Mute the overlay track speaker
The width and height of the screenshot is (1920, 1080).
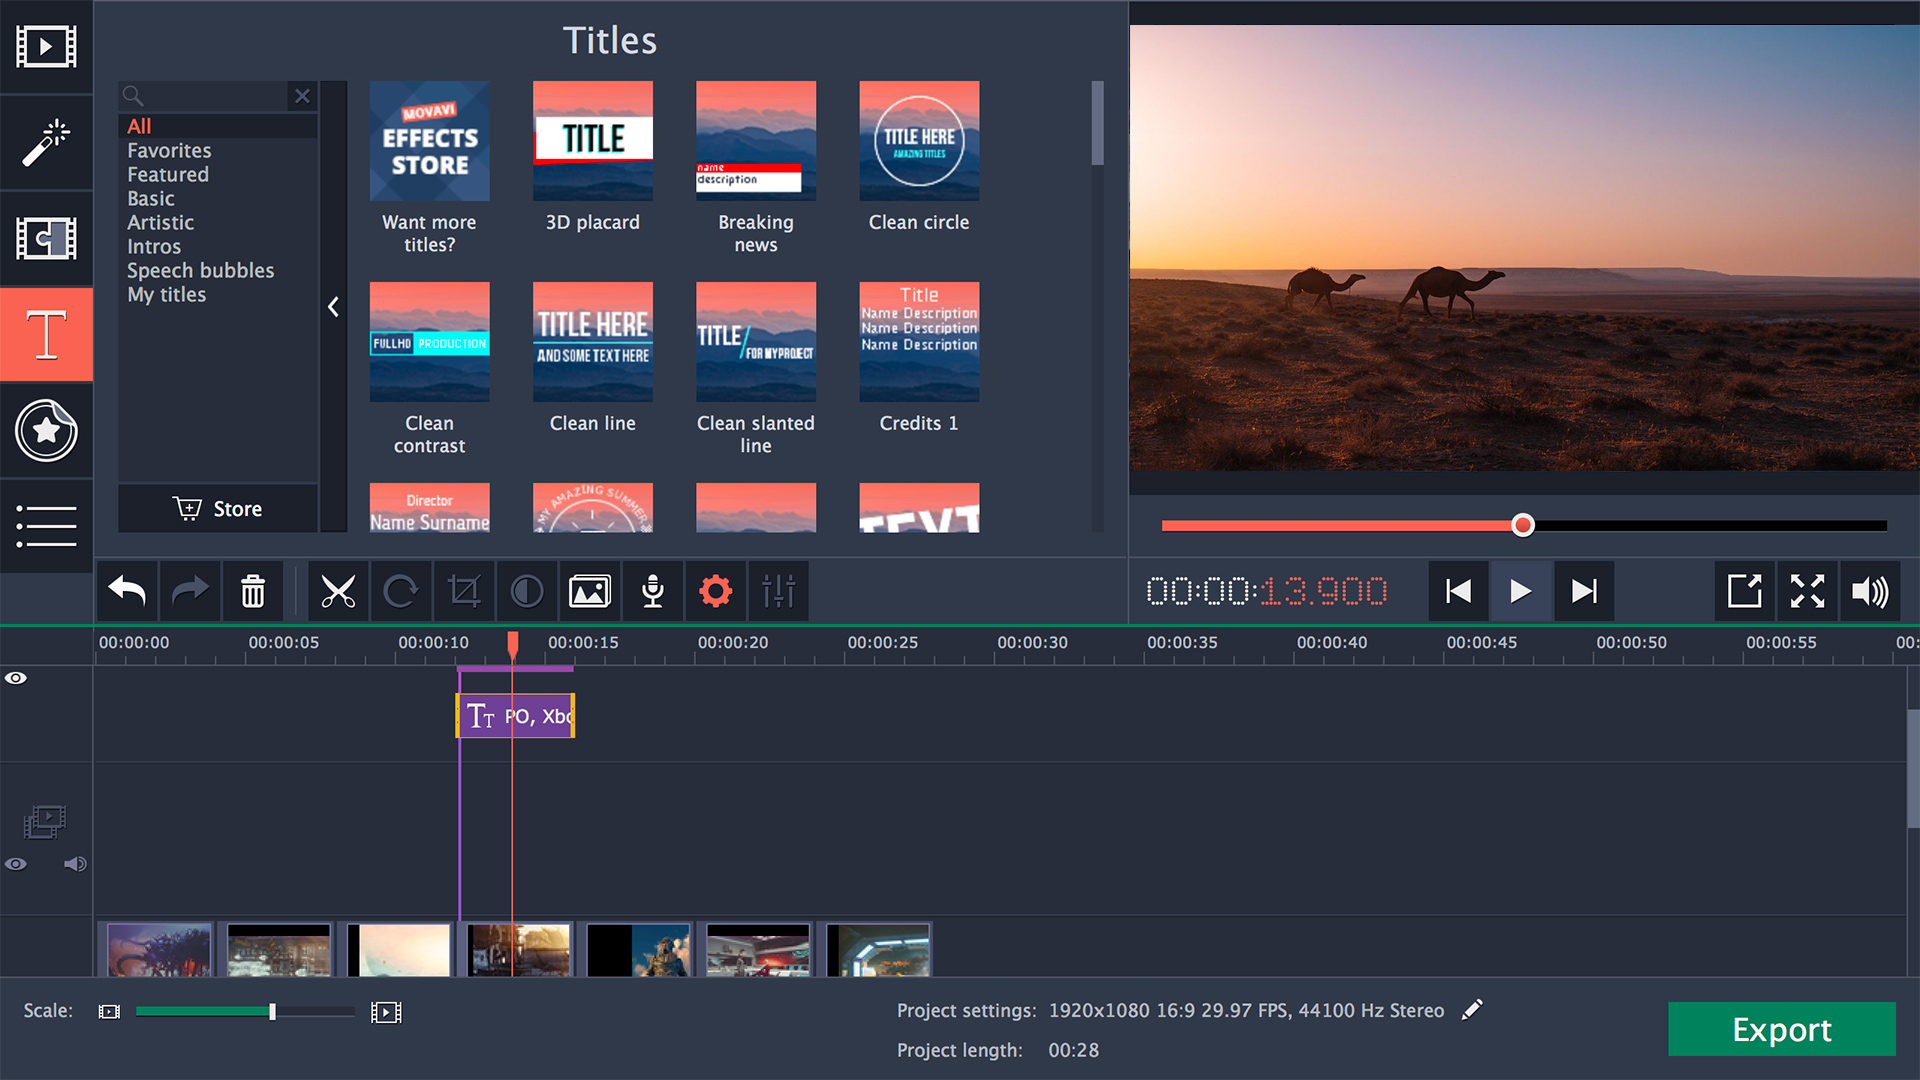click(x=75, y=864)
